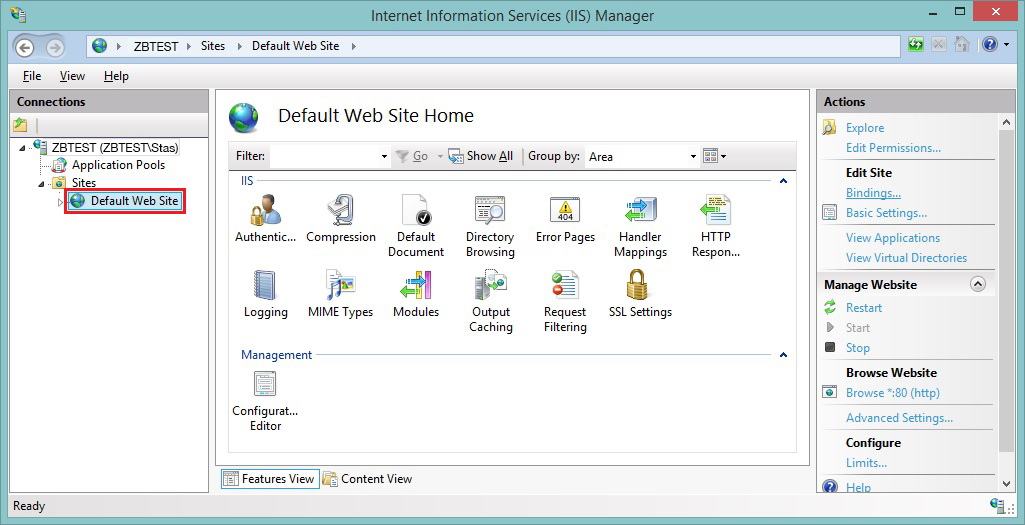
Task: Open the SSL Settings feature
Action: 640,287
